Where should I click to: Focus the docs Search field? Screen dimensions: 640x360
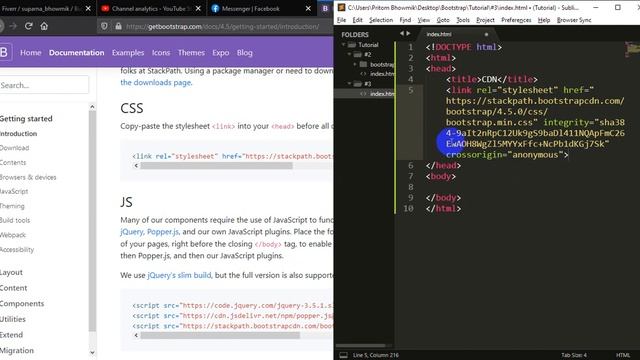(x=44, y=85)
